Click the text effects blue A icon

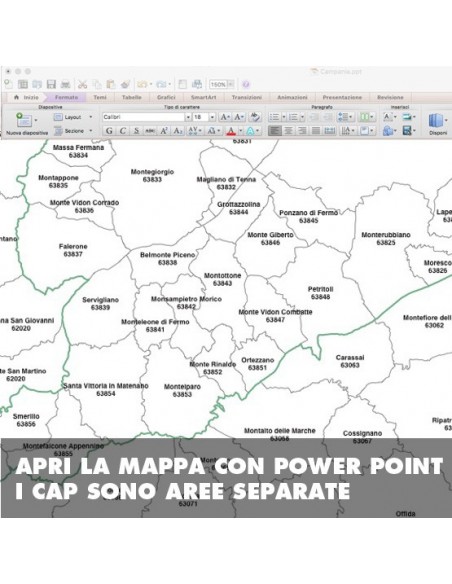pos(250,131)
